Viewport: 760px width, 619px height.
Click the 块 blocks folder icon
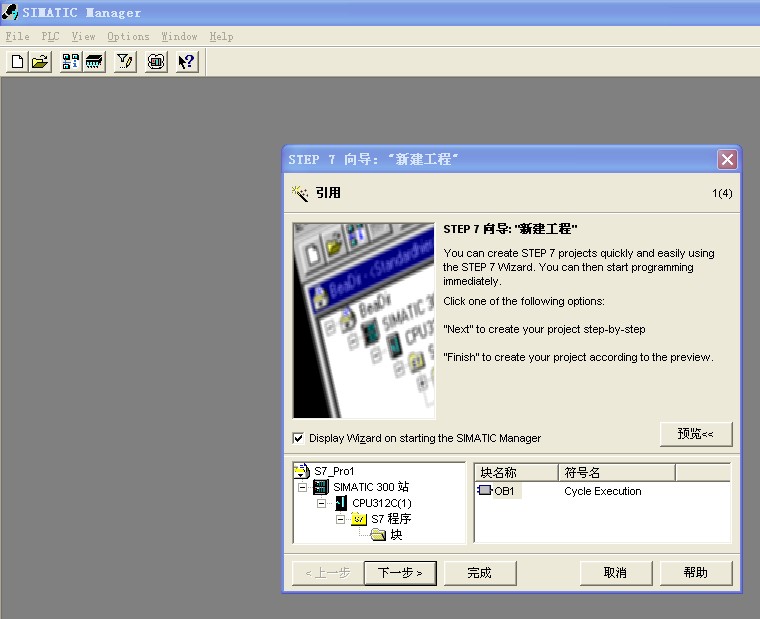(378, 535)
